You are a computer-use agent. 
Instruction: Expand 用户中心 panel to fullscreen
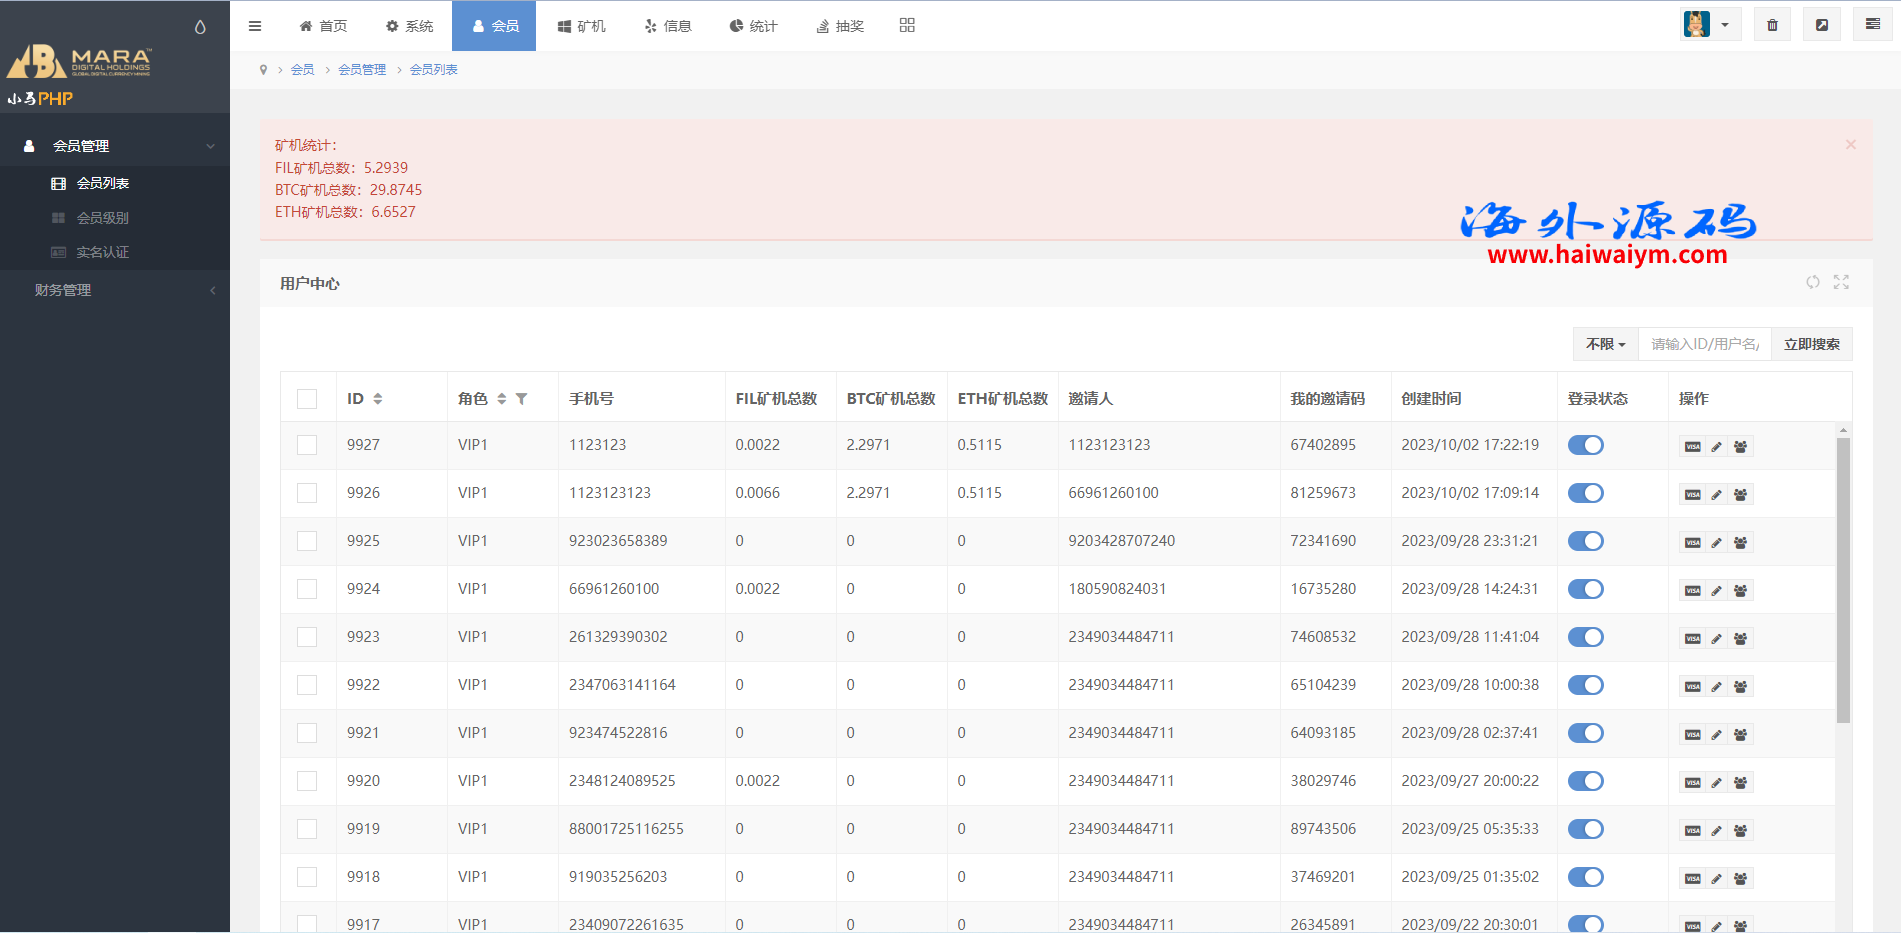[1841, 283]
